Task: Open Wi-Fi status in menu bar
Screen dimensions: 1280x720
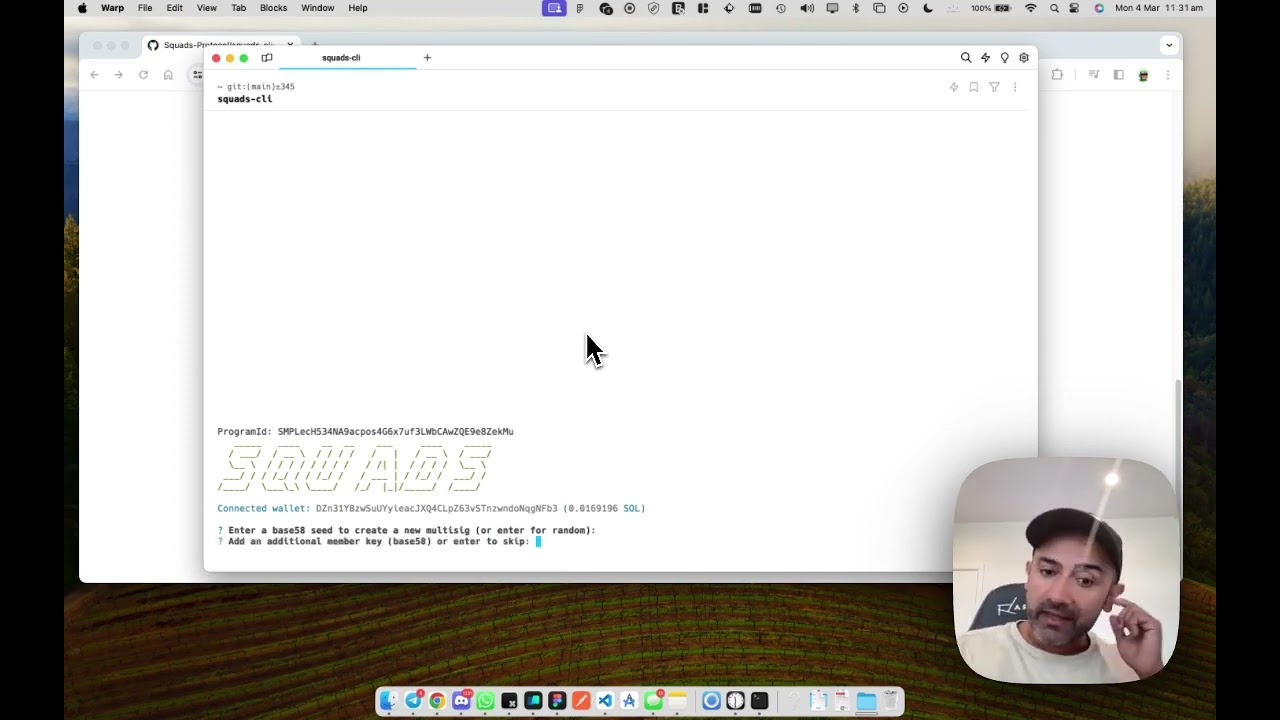Action: pyautogui.click(x=1031, y=8)
